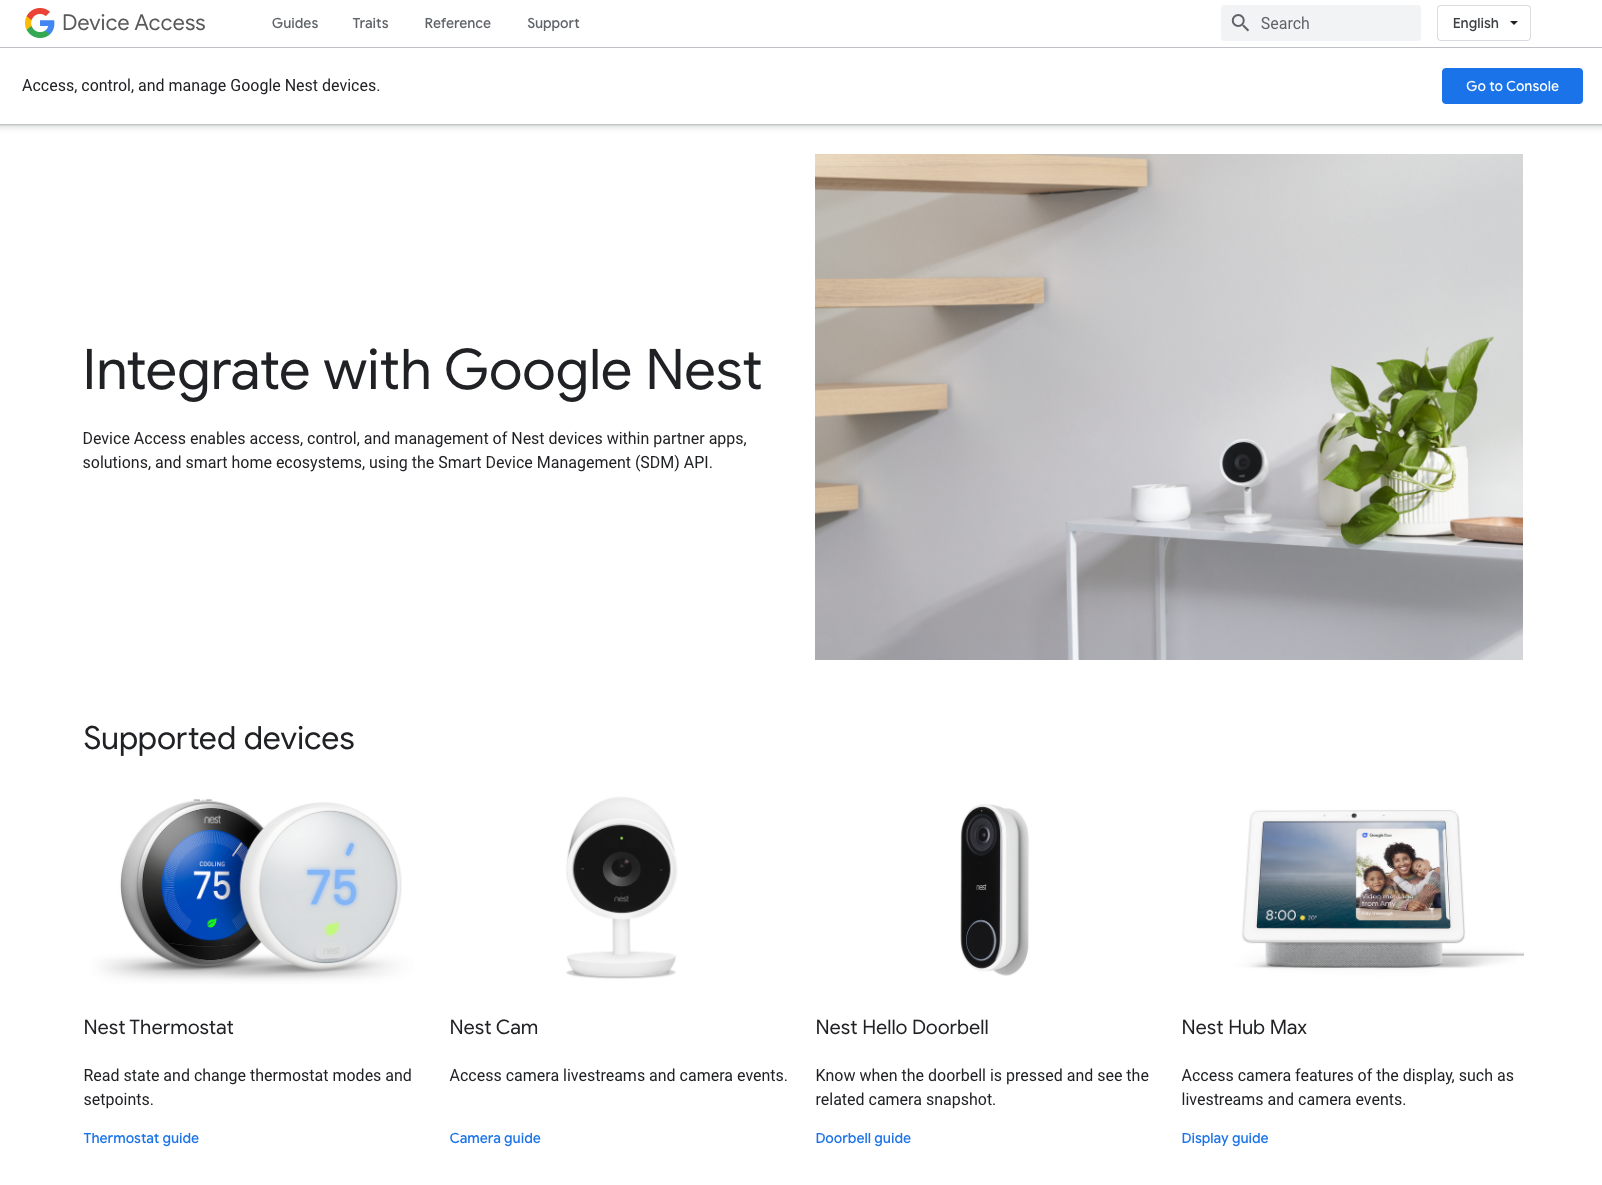Viewport: 1602px width, 1185px height.
Task: Click the Go to Console button
Action: click(x=1512, y=86)
